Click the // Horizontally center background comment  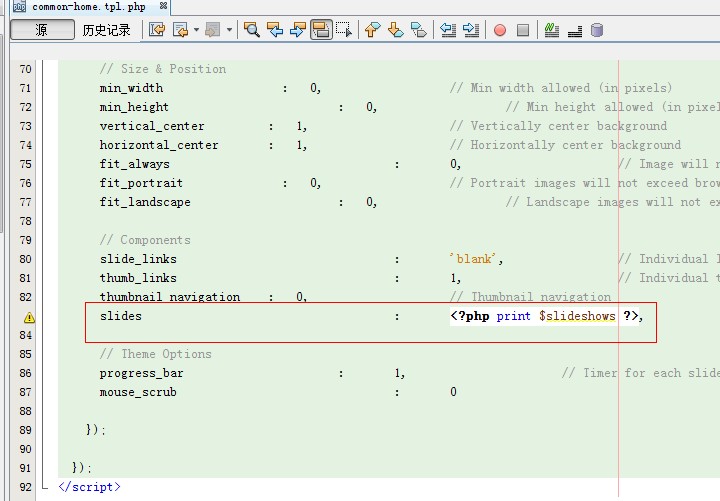tap(566, 145)
